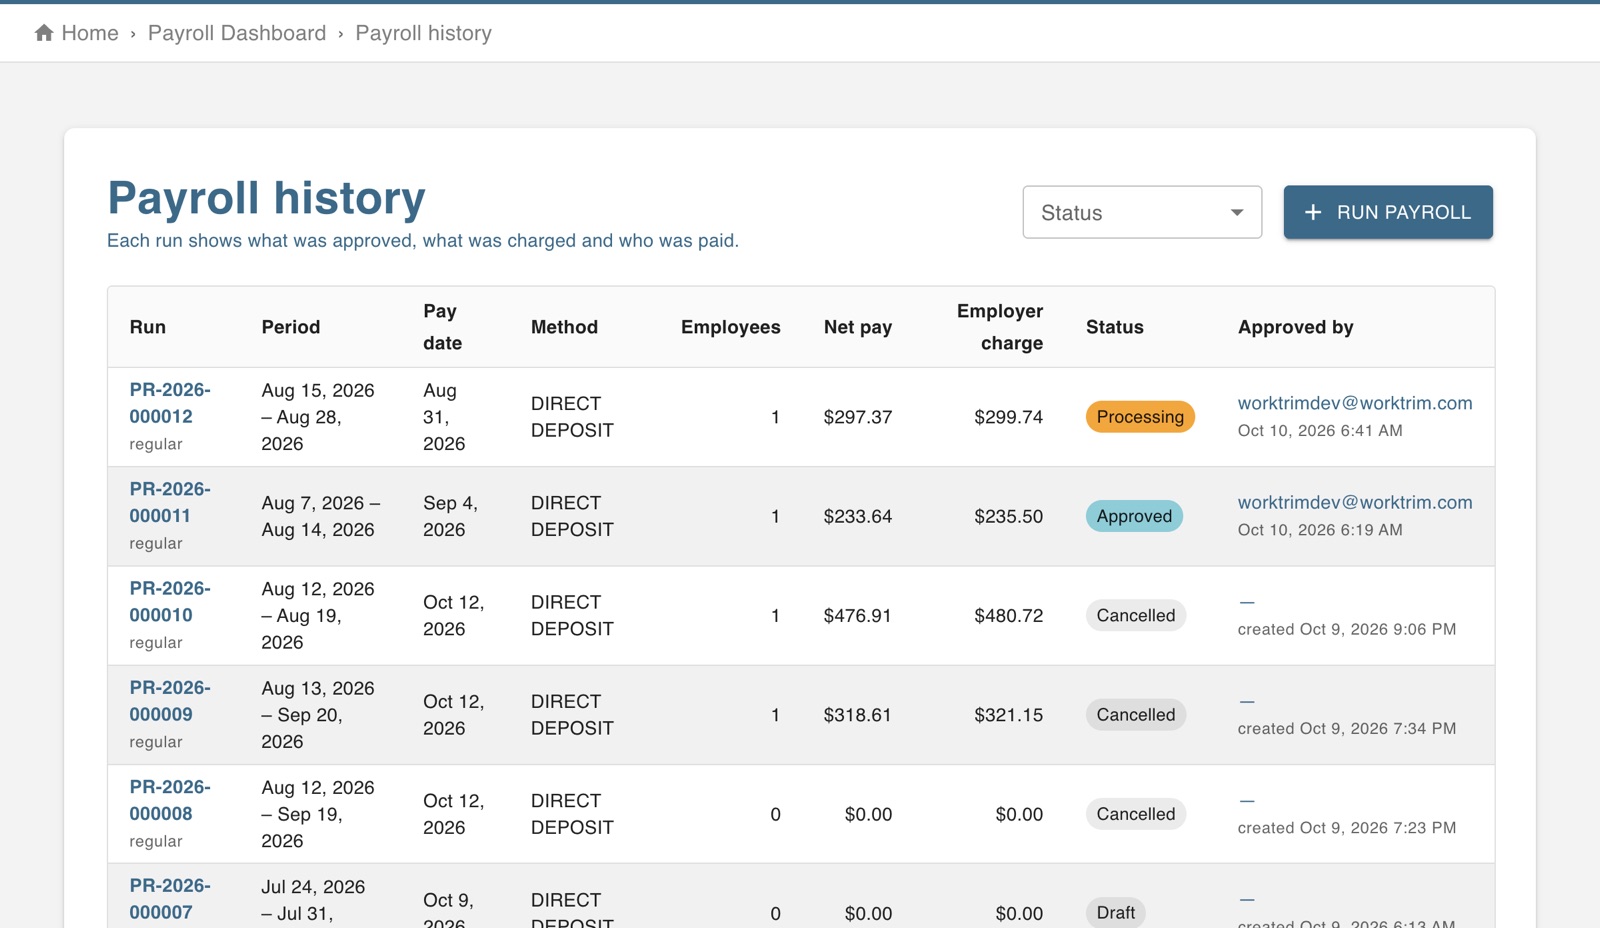
Task: Click the Draft status badge
Action: click(x=1115, y=912)
